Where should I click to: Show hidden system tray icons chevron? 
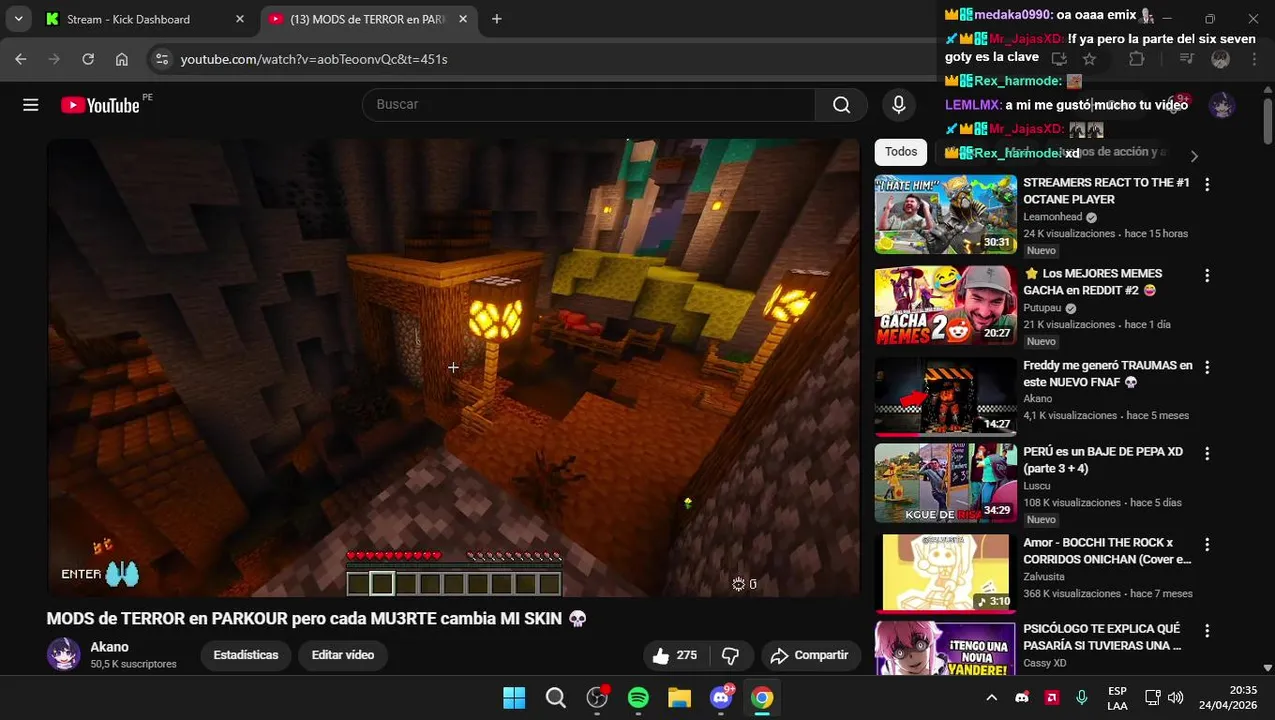pos(991,698)
